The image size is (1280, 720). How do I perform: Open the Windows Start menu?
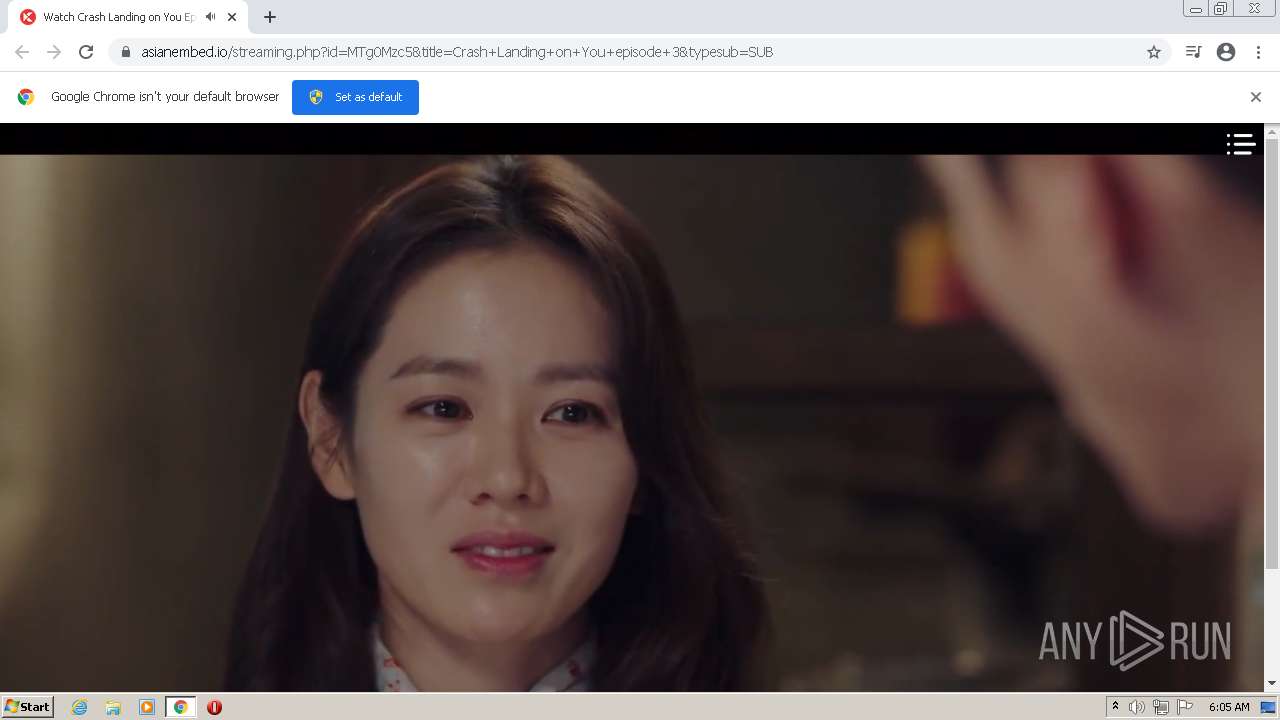pos(28,707)
